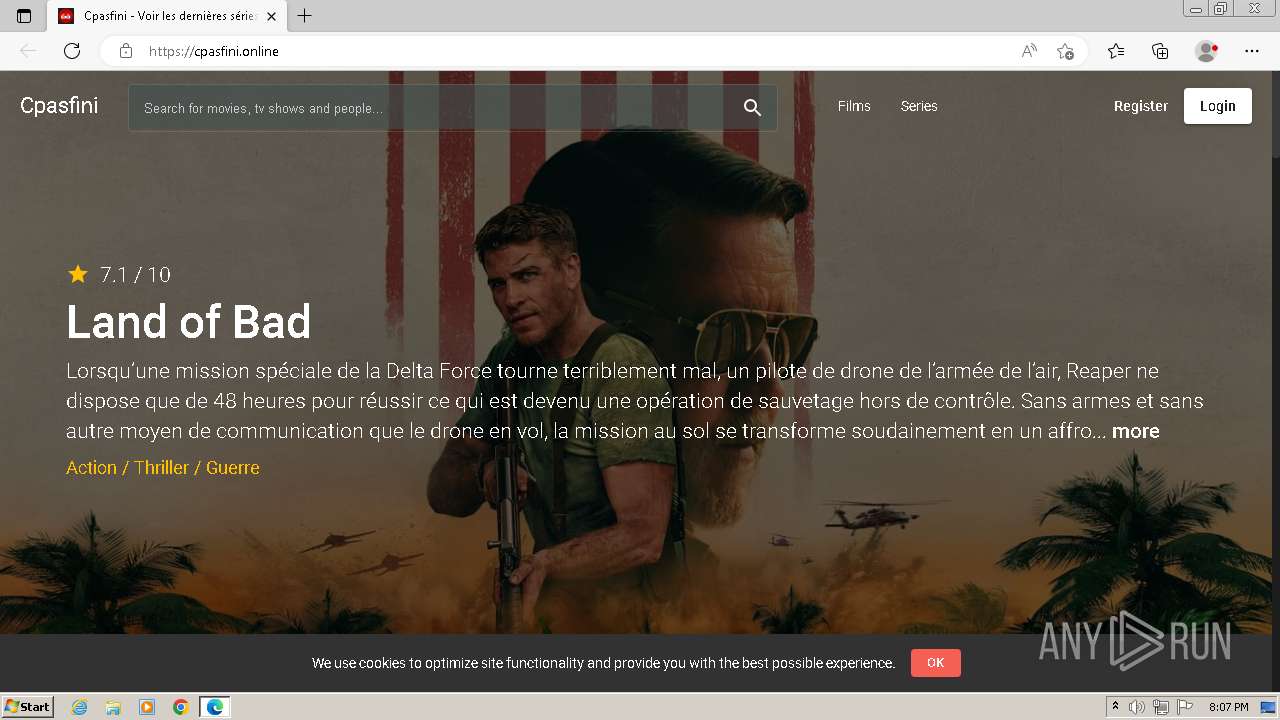Viewport: 1280px width, 720px height.
Task: Open media player taskbar icon
Action: (147, 707)
